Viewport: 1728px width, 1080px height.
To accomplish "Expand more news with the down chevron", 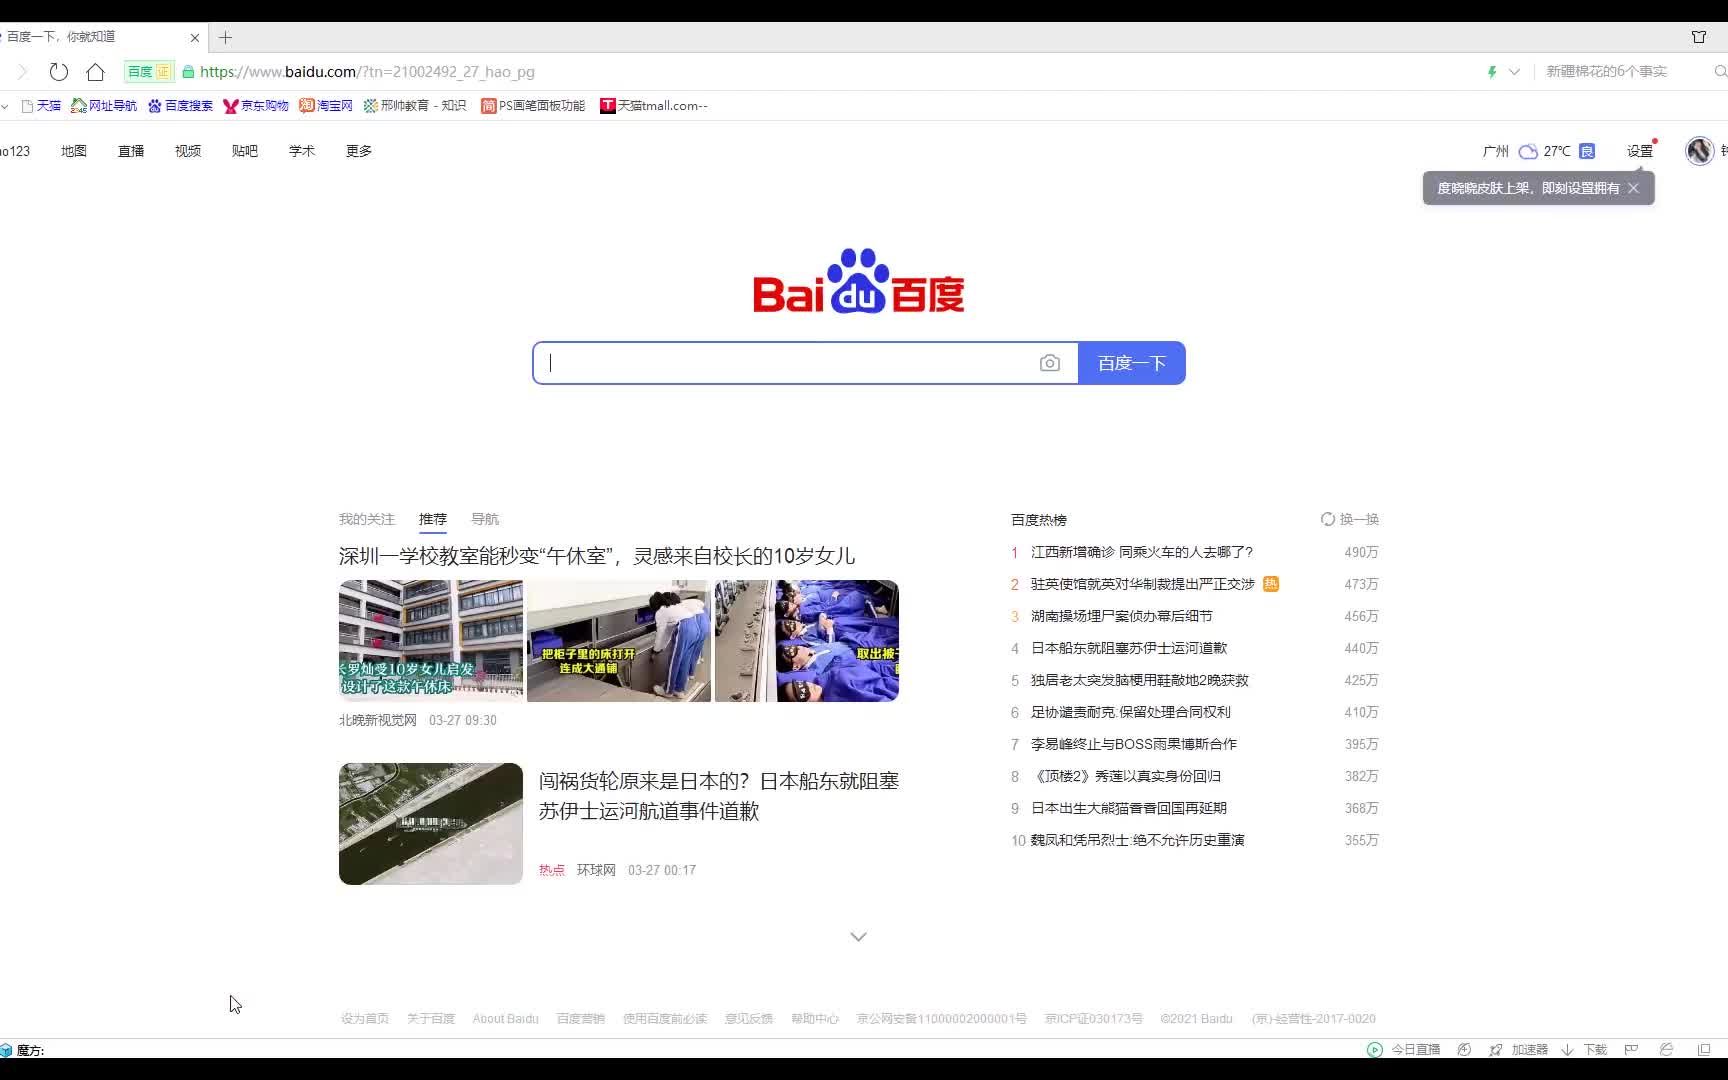I will click(x=858, y=937).
